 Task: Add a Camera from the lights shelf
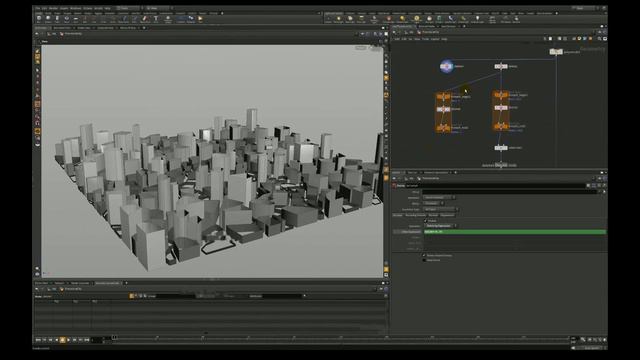point(328,19)
